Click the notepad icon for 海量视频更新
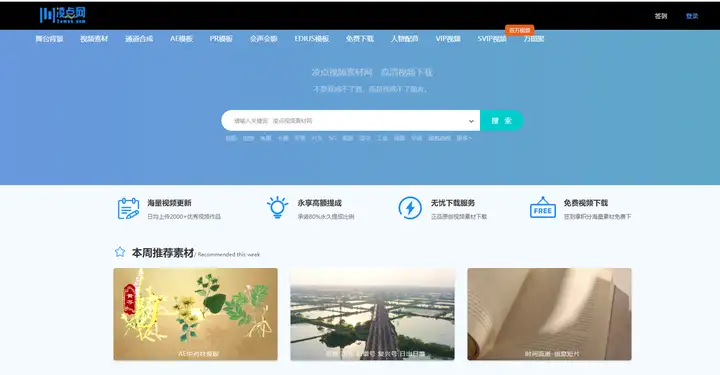This screenshot has height=375, width=720. pyautogui.click(x=128, y=208)
